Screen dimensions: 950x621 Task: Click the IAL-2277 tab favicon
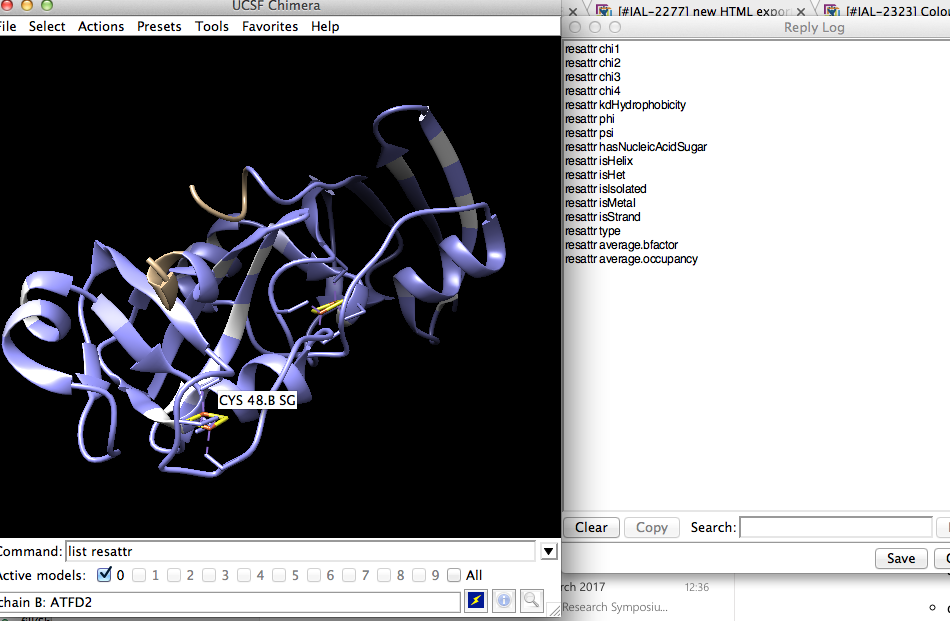603,11
